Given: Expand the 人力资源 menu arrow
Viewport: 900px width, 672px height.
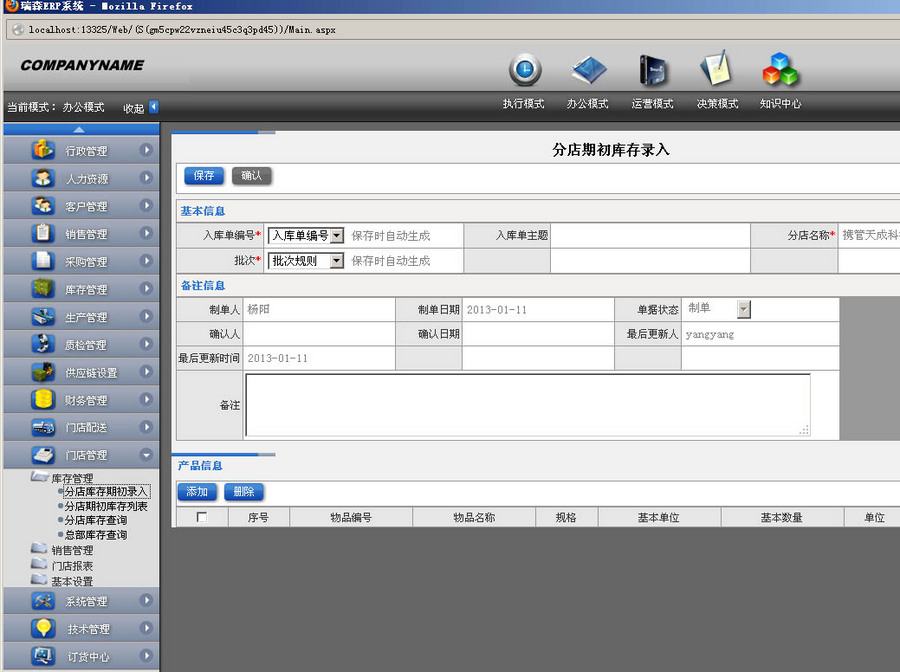Looking at the screenshot, I should pos(146,178).
